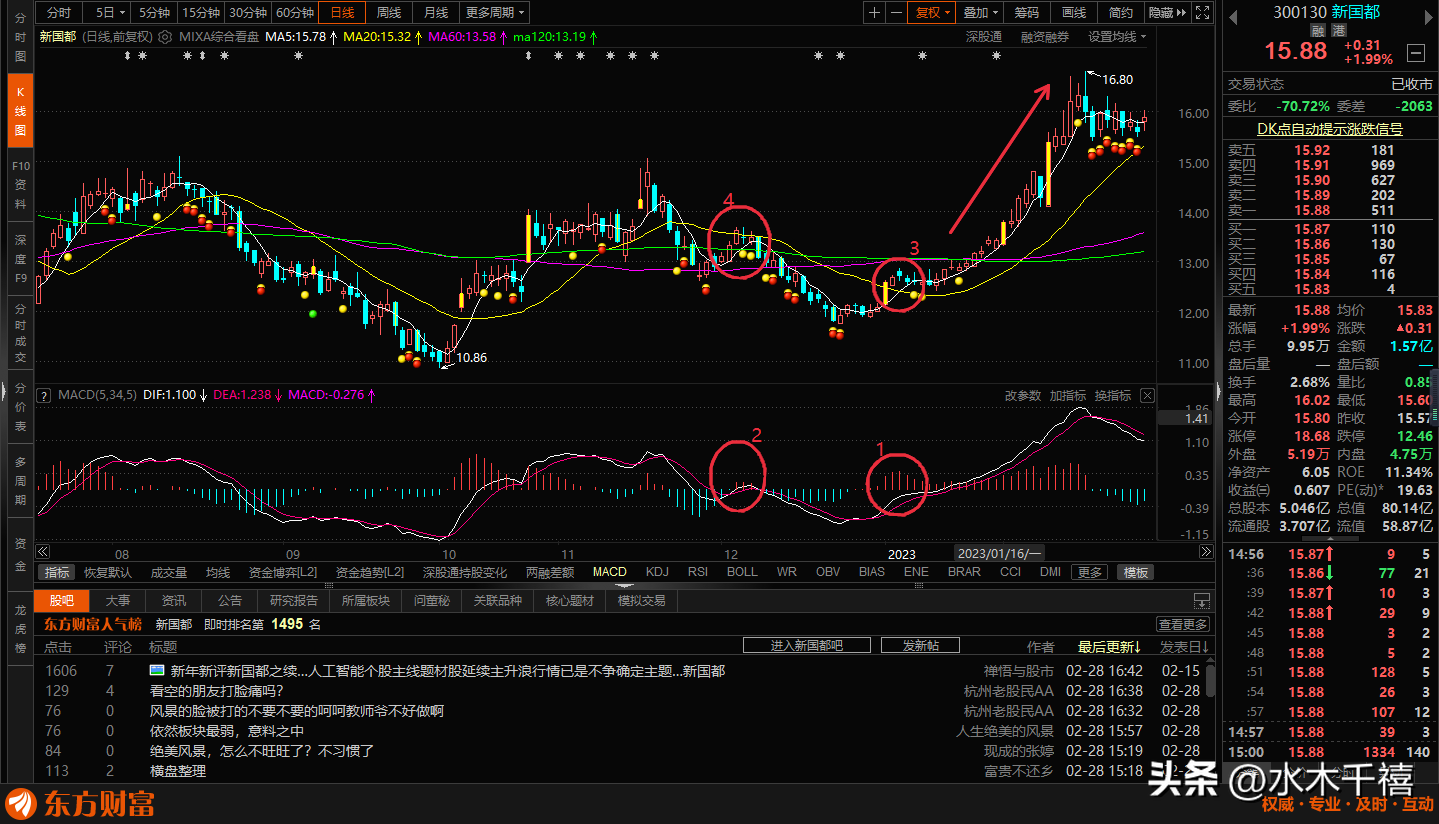Switch to 周线 weekly period

point(389,13)
